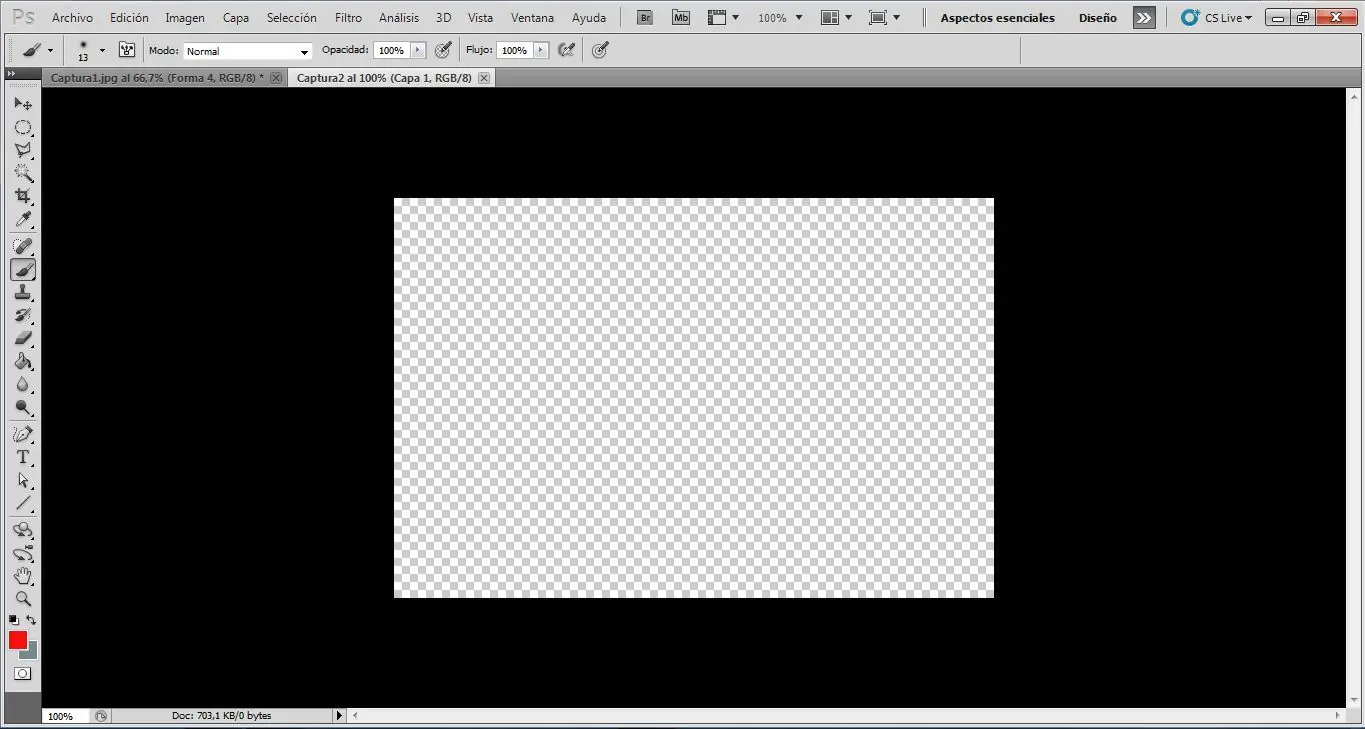
Task: Expand the collapsed toolbox panel arrows
Action: tap(11, 74)
